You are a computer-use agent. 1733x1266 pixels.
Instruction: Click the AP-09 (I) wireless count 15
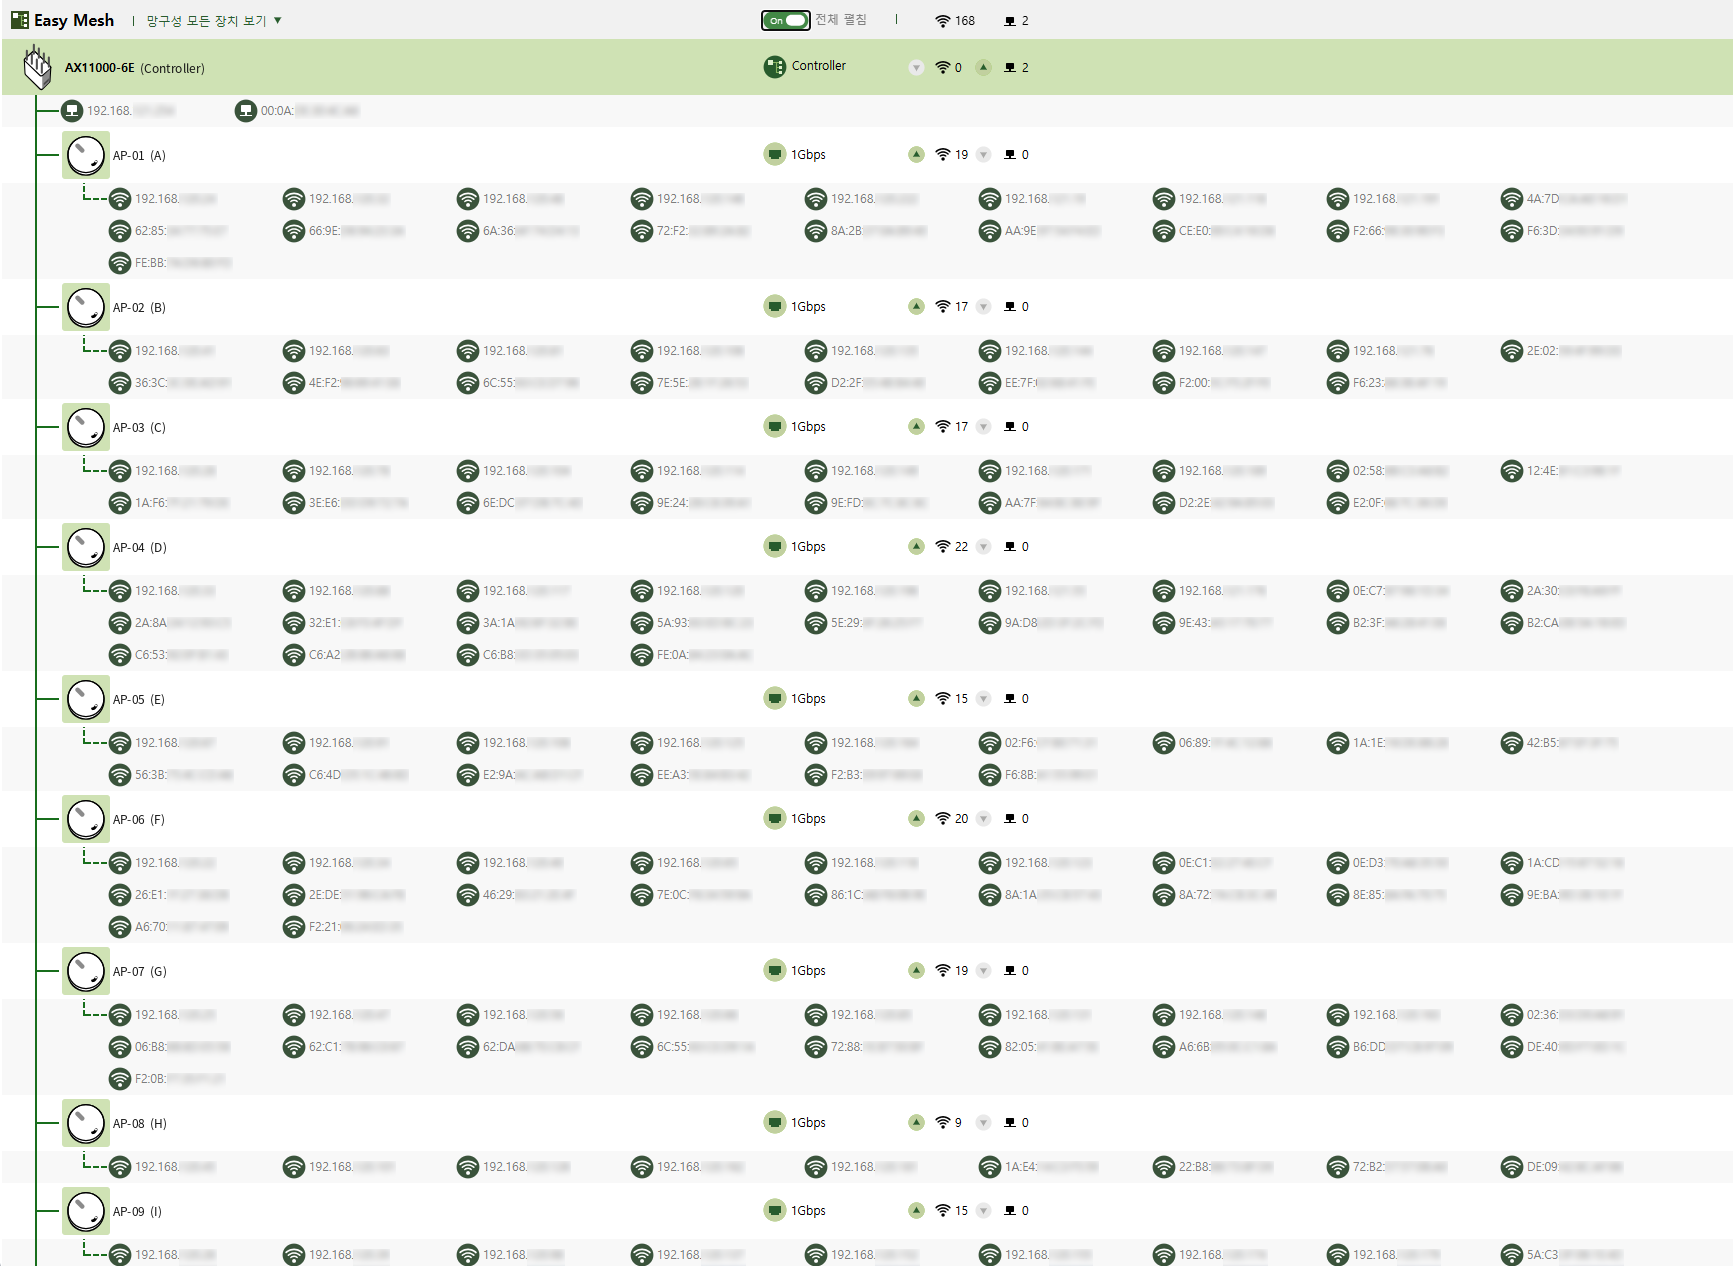961,1211
